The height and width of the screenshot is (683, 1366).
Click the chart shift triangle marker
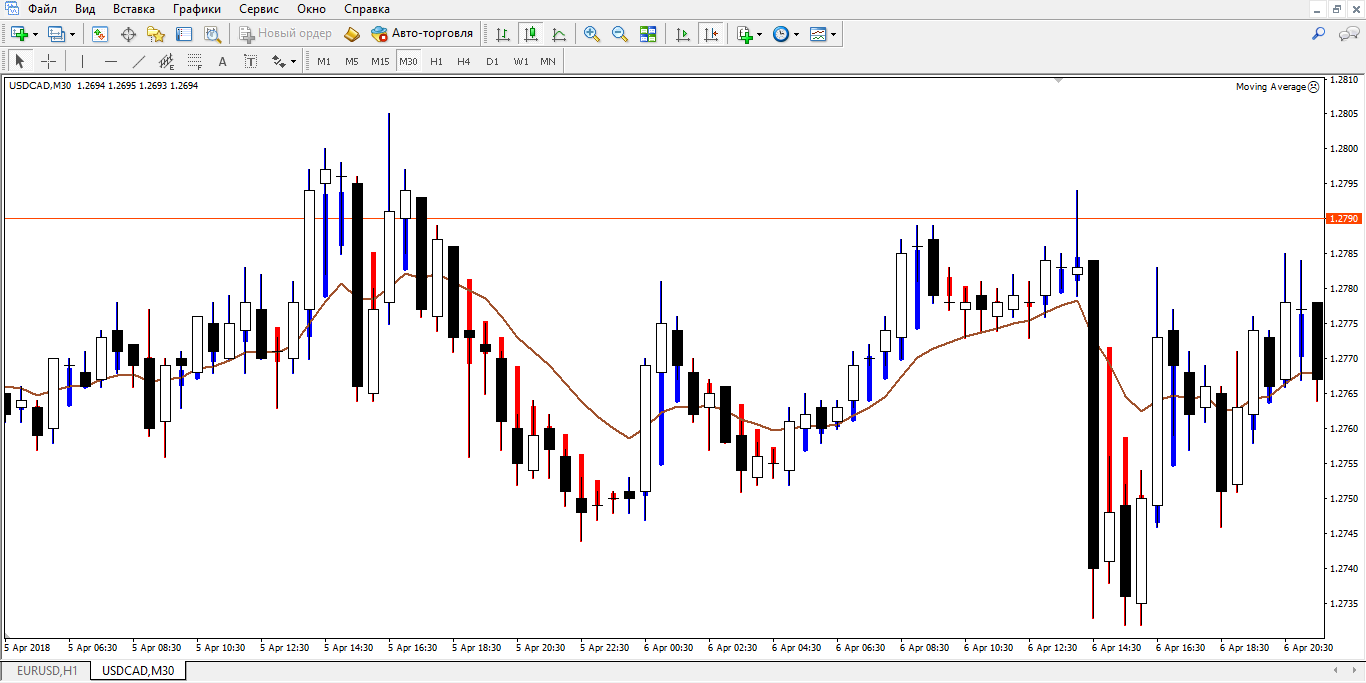point(1059,80)
